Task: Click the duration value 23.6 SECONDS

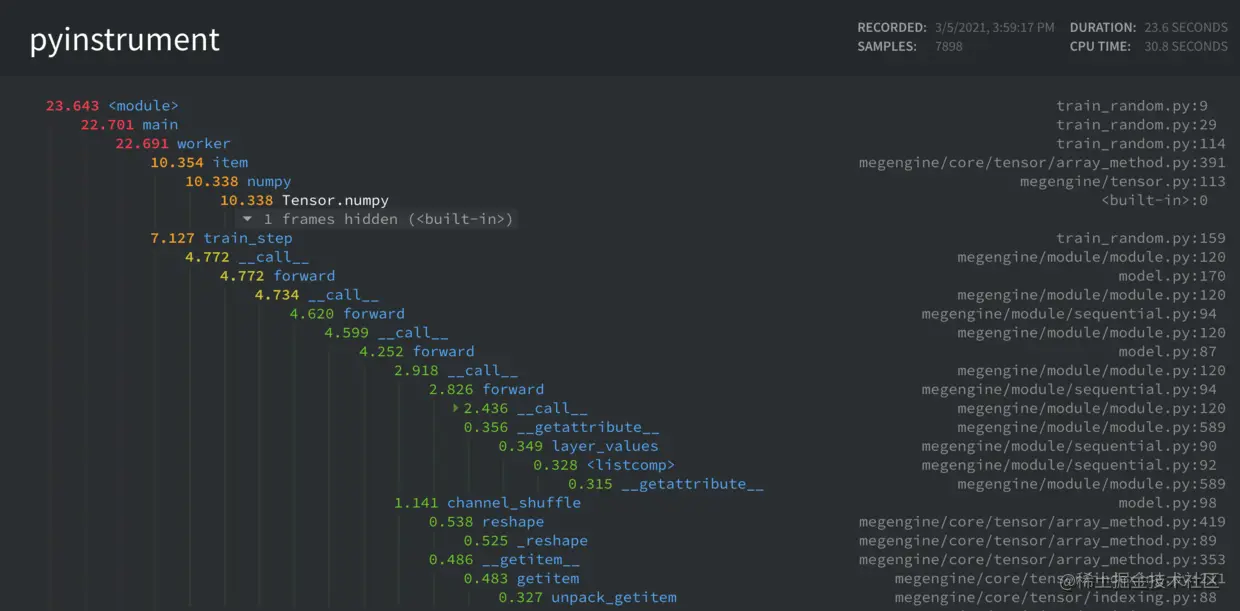Action: (1186, 28)
